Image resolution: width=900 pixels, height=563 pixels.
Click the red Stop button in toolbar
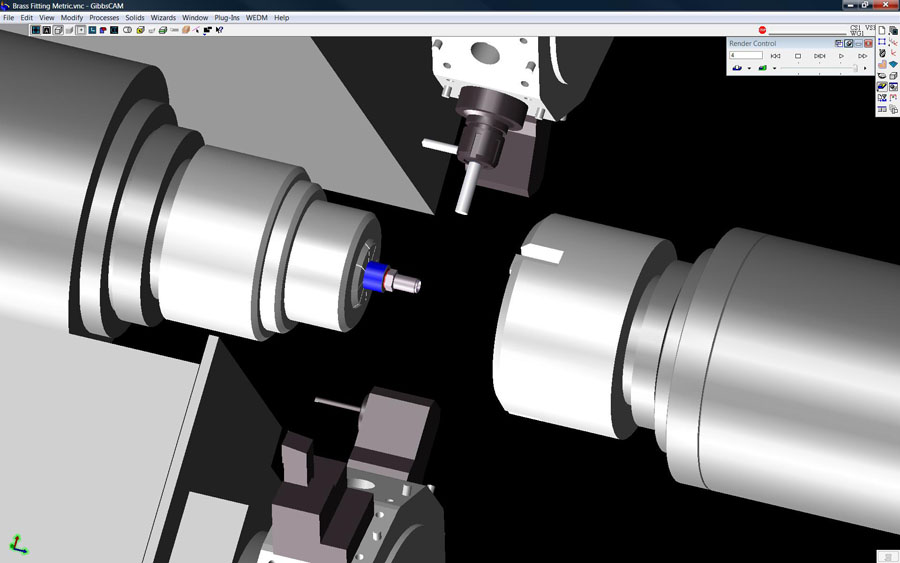pyautogui.click(x=762, y=30)
